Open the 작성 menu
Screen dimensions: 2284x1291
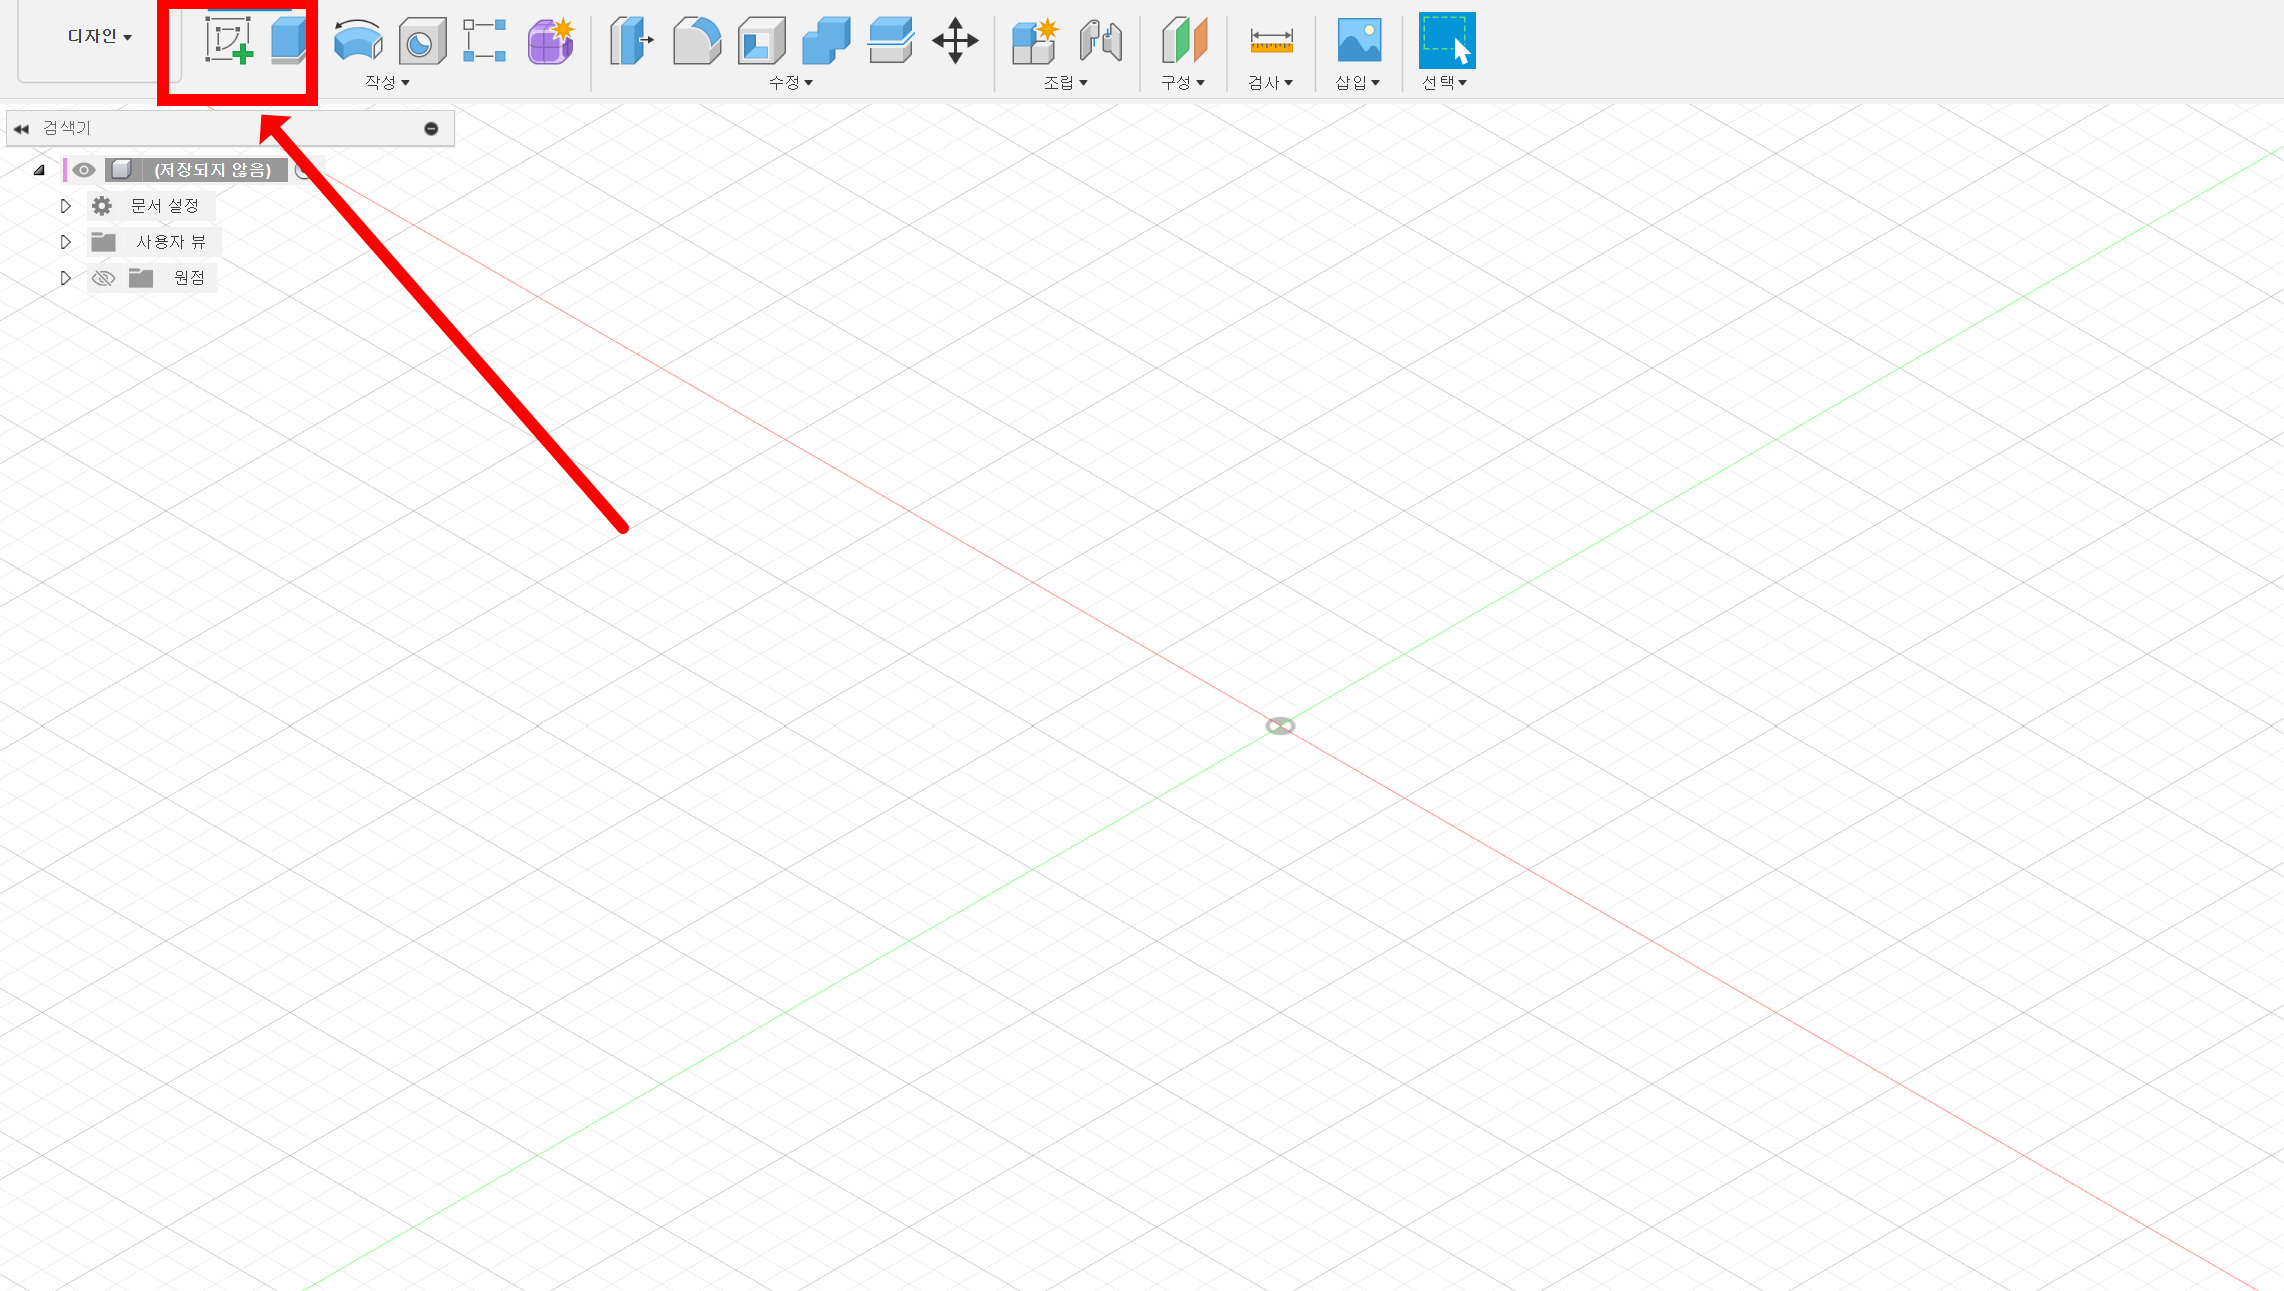coord(387,82)
